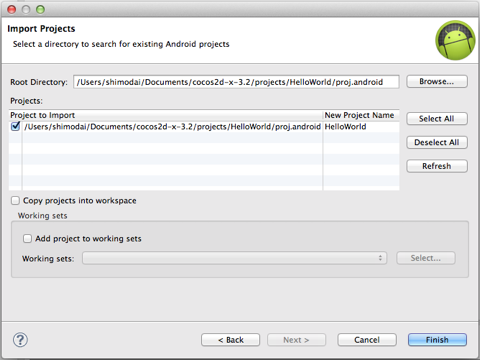Click New Project Name column header

[361, 115]
